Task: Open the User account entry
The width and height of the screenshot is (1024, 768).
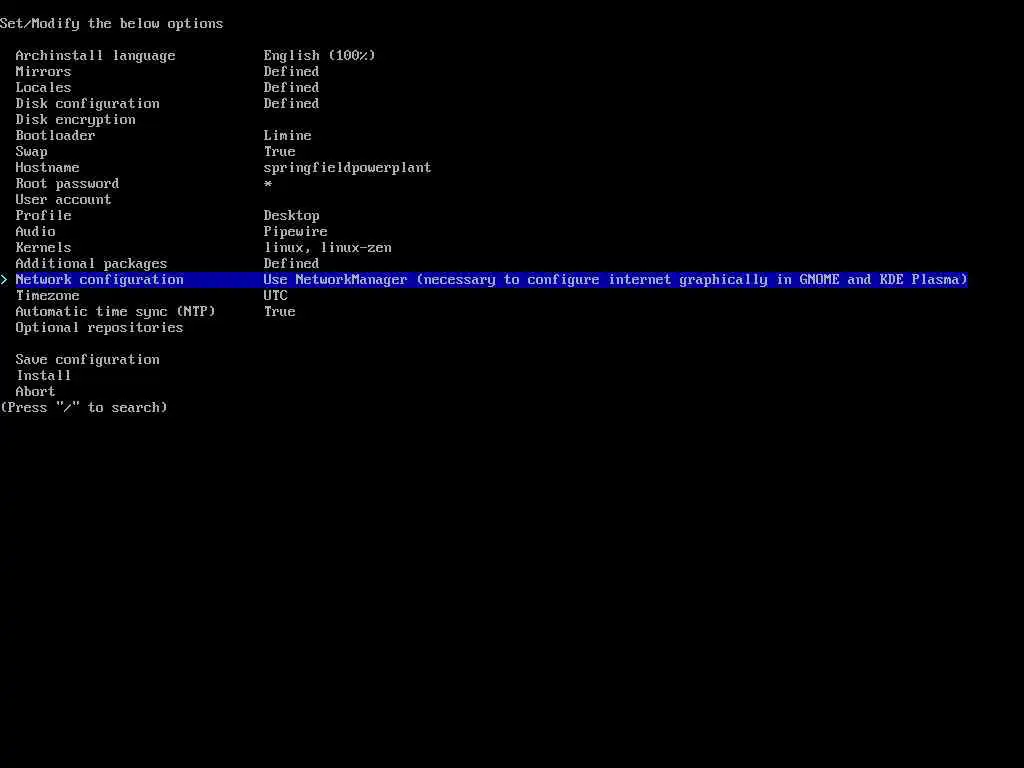Action: tap(63, 199)
